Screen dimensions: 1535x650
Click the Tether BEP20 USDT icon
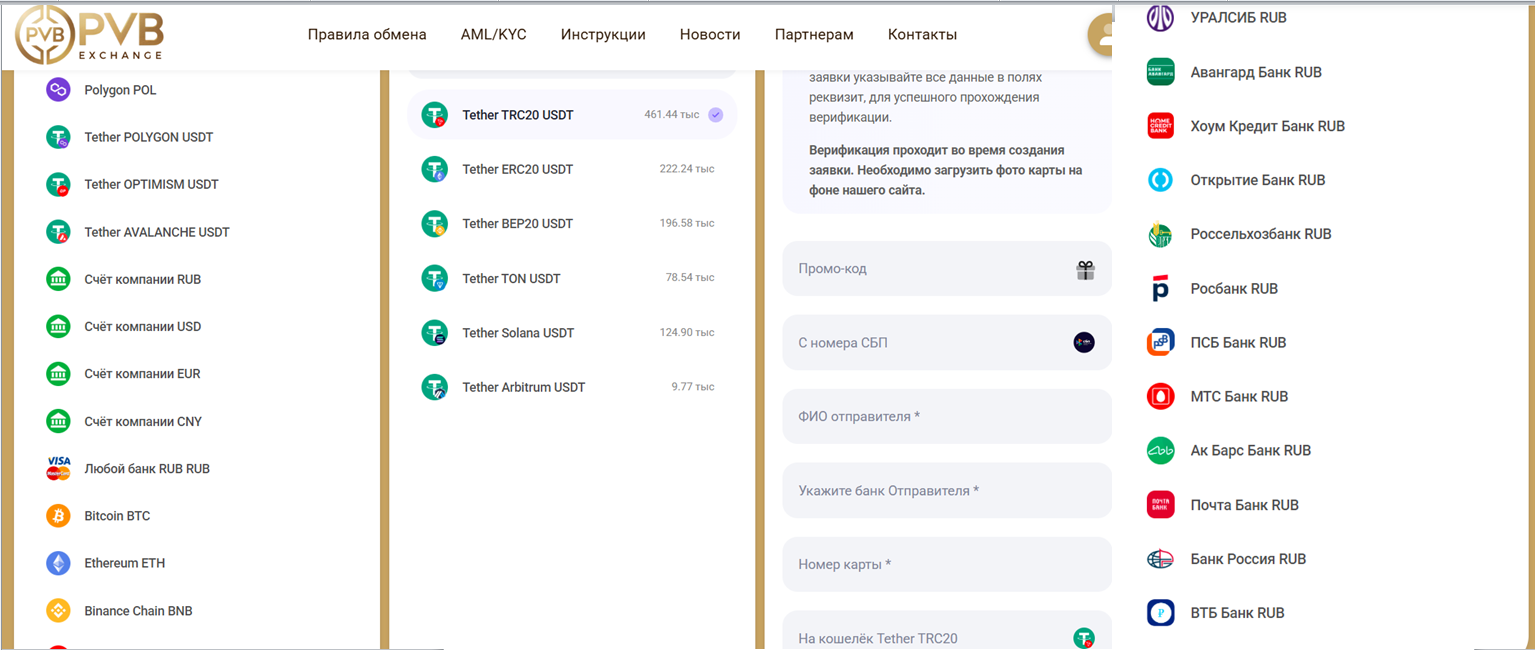(x=434, y=223)
